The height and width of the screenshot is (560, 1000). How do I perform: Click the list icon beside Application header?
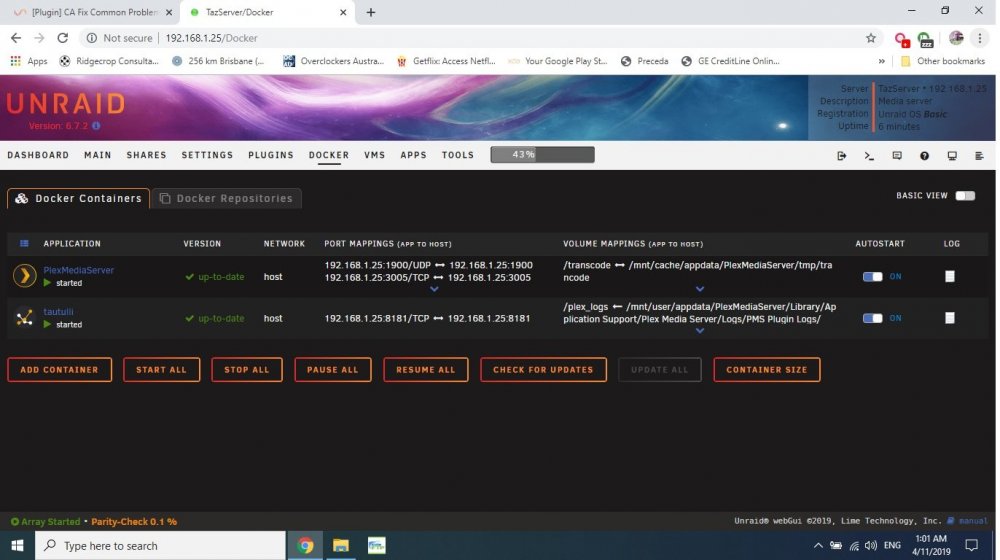tap(24, 244)
